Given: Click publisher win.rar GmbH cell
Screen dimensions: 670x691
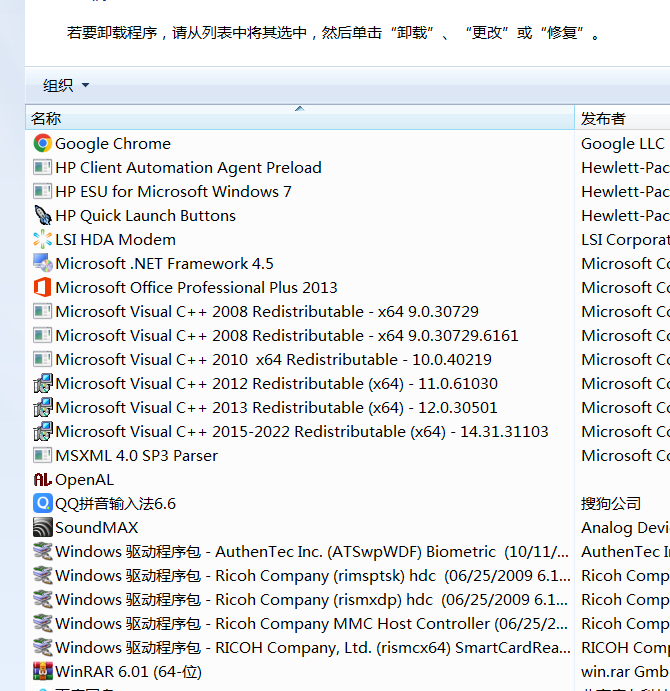Looking at the screenshot, I should tap(625, 671).
